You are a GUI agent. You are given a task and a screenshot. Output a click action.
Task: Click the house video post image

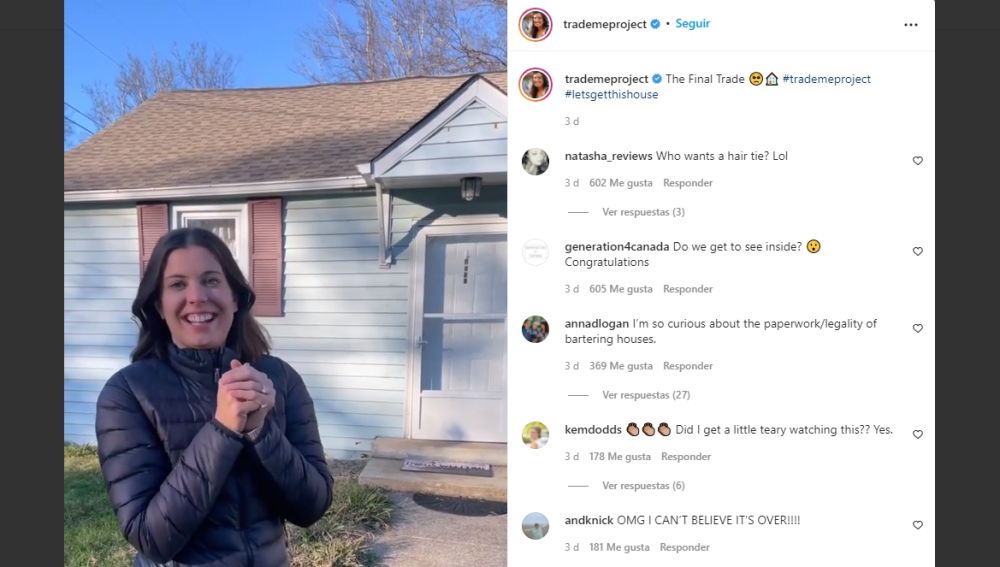pos(286,283)
